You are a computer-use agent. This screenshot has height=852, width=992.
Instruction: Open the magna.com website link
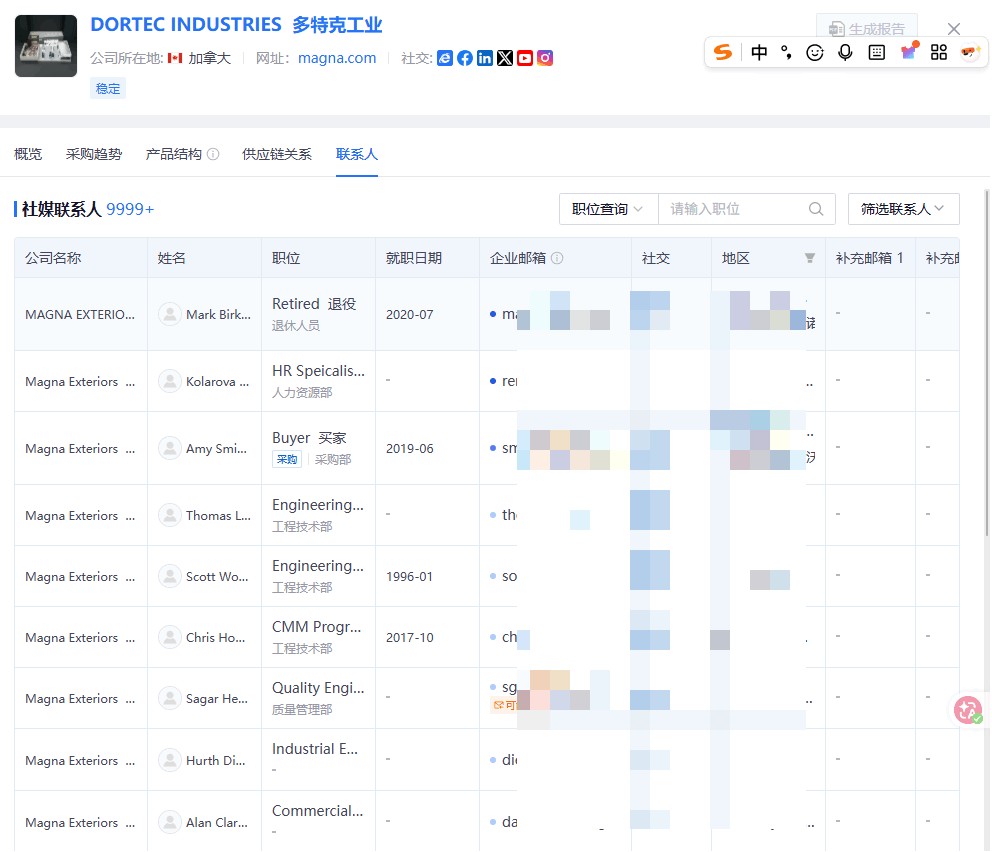tap(337, 58)
